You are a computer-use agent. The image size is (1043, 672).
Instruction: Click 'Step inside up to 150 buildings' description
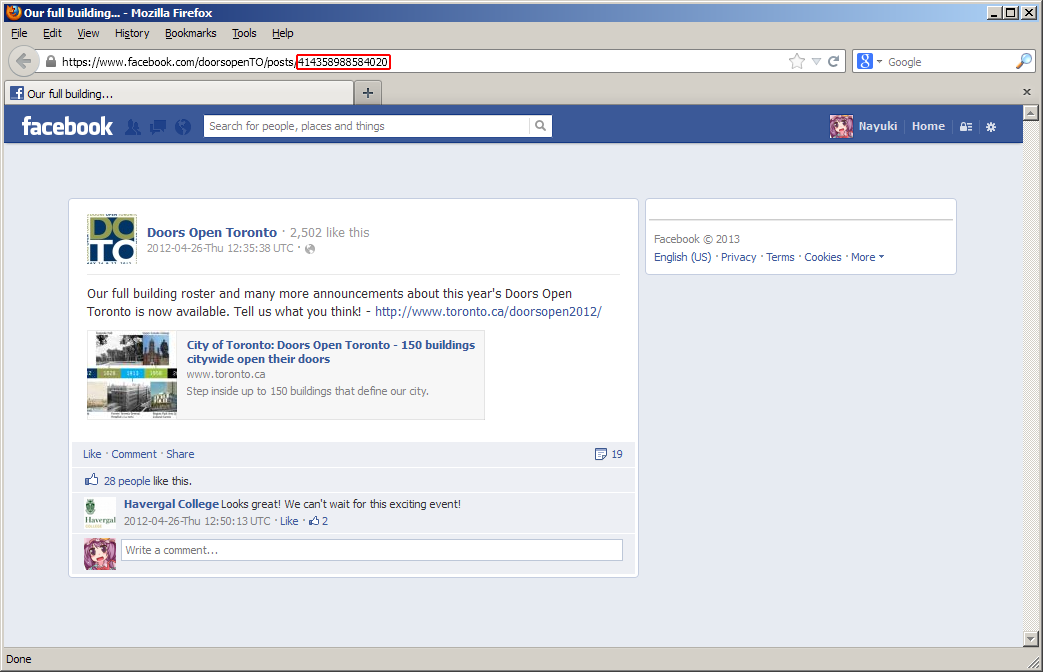tap(307, 391)
